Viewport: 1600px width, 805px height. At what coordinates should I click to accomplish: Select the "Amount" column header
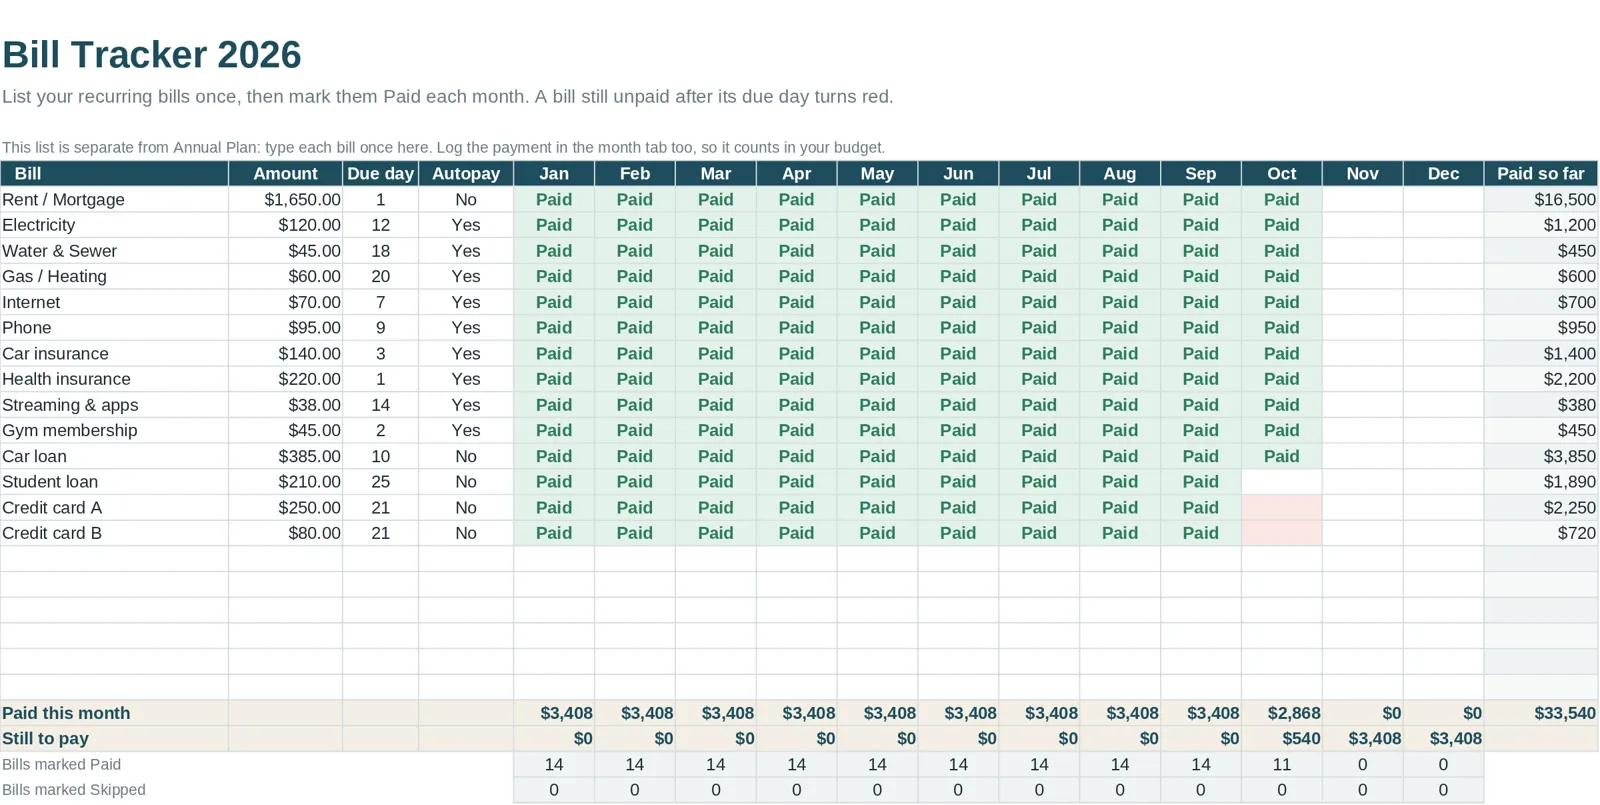(x=285, y=174)
